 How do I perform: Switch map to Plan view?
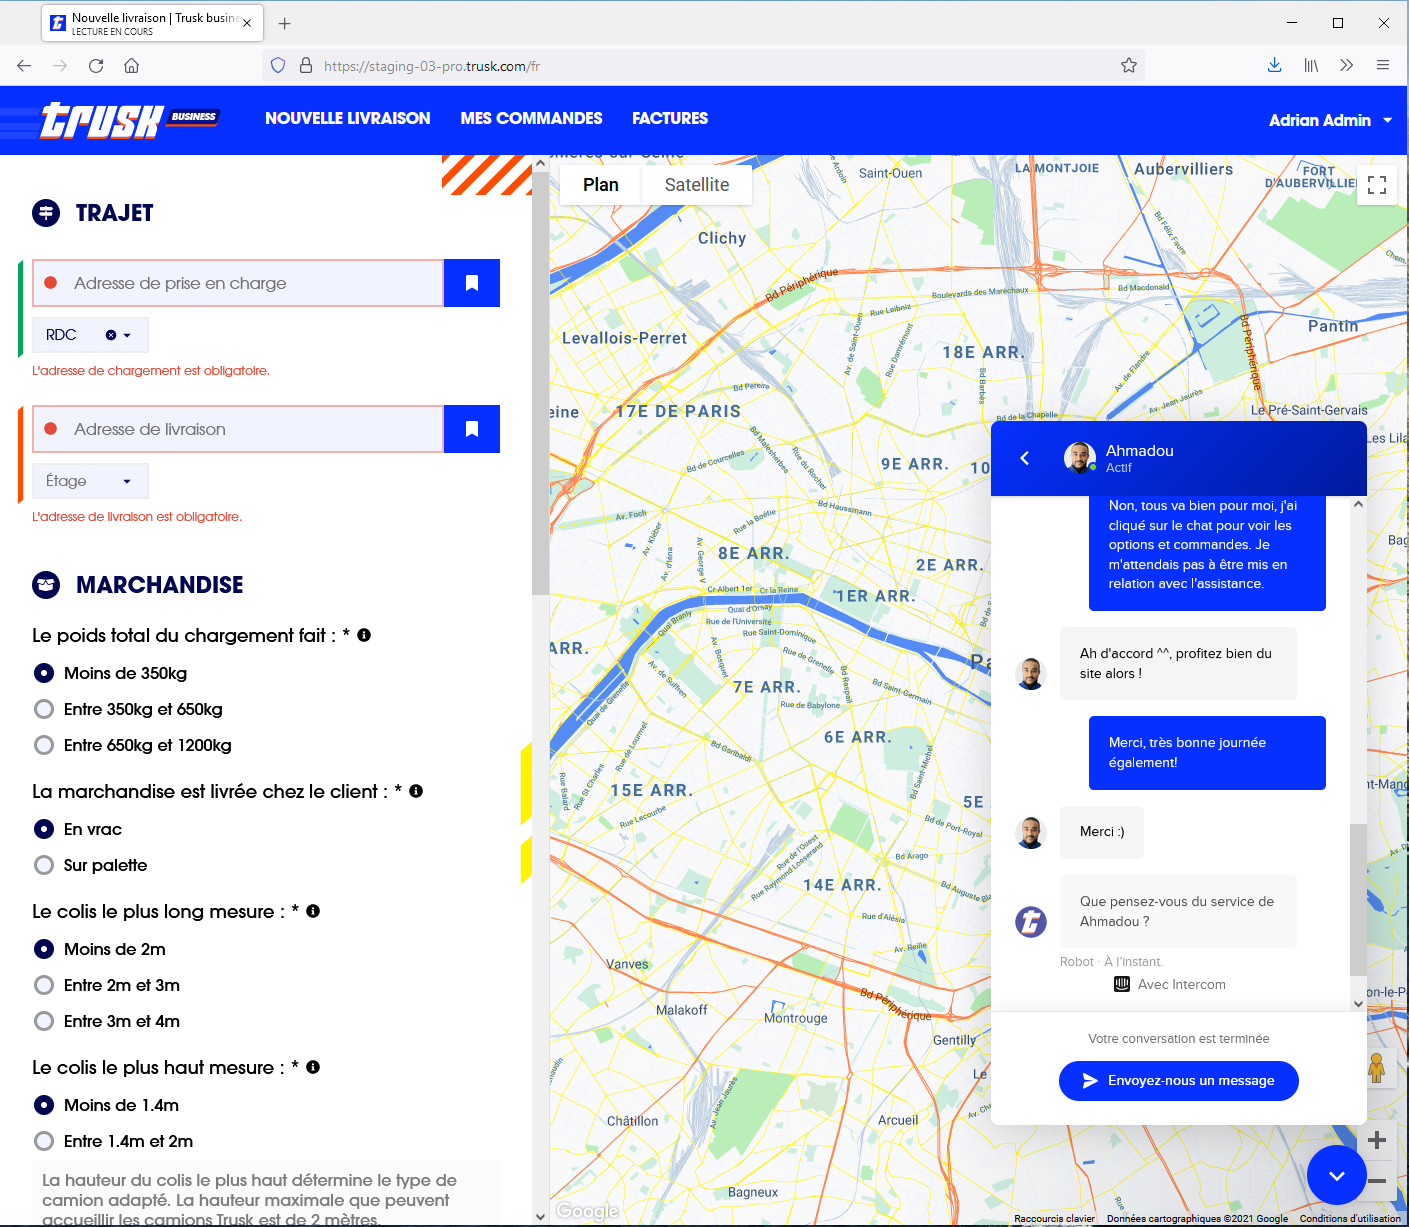[x=601, y=185]
